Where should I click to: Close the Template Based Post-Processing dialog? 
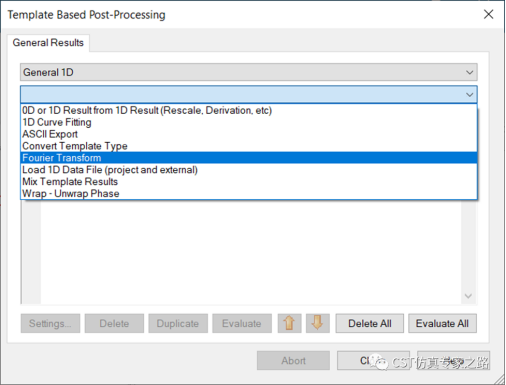[x=488, y=14]
